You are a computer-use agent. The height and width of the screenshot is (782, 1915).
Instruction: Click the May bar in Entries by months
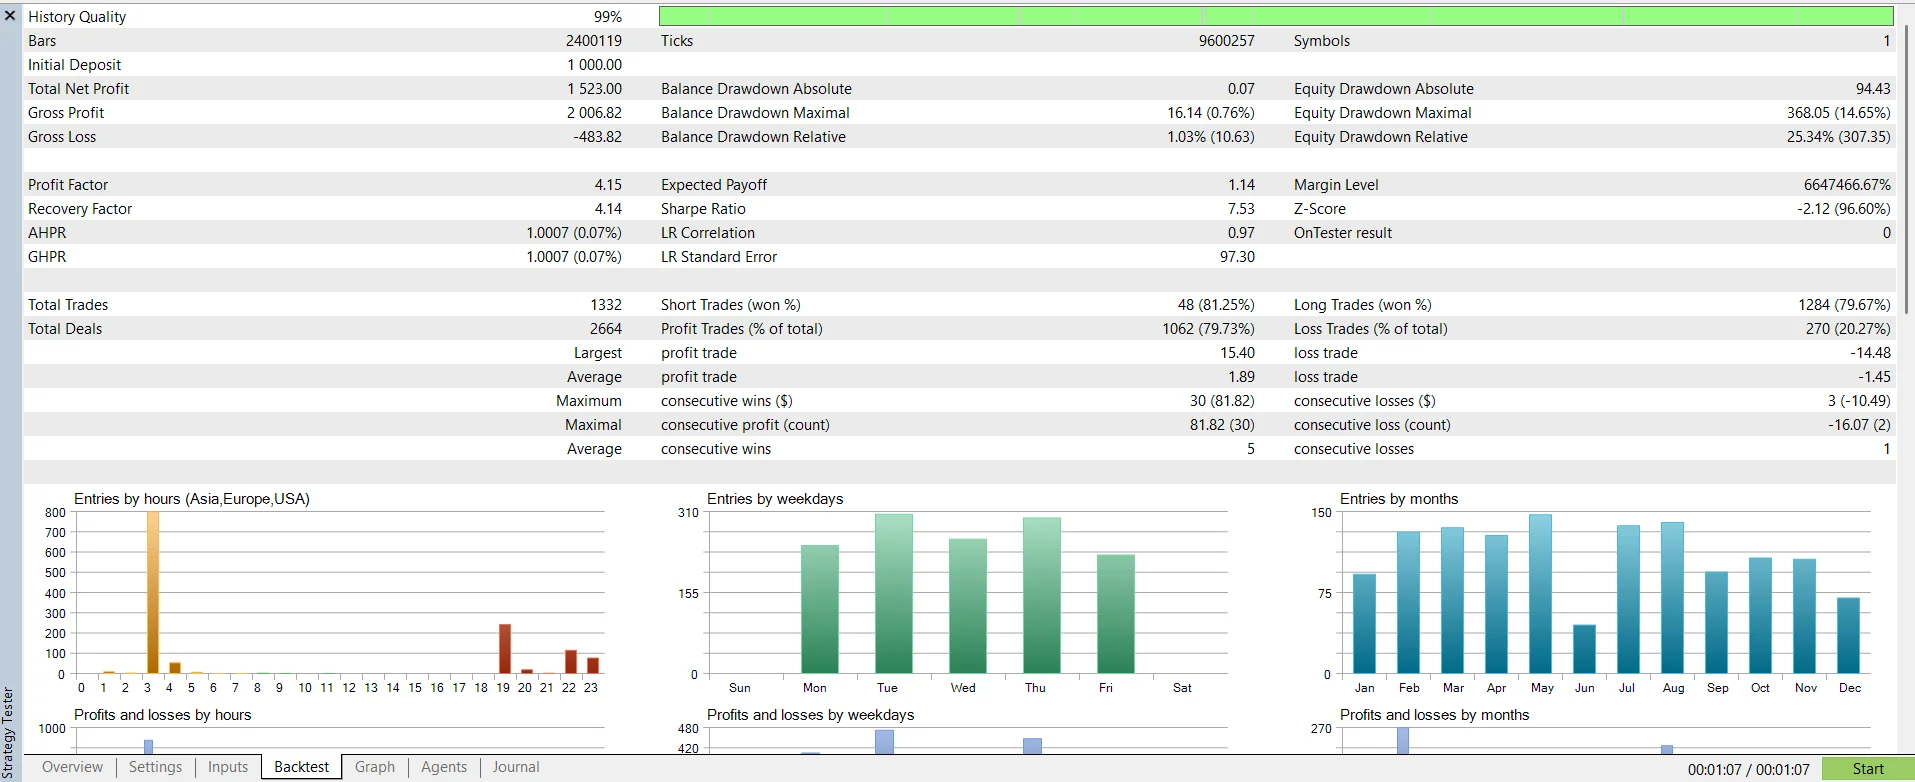coord(1540,594)
